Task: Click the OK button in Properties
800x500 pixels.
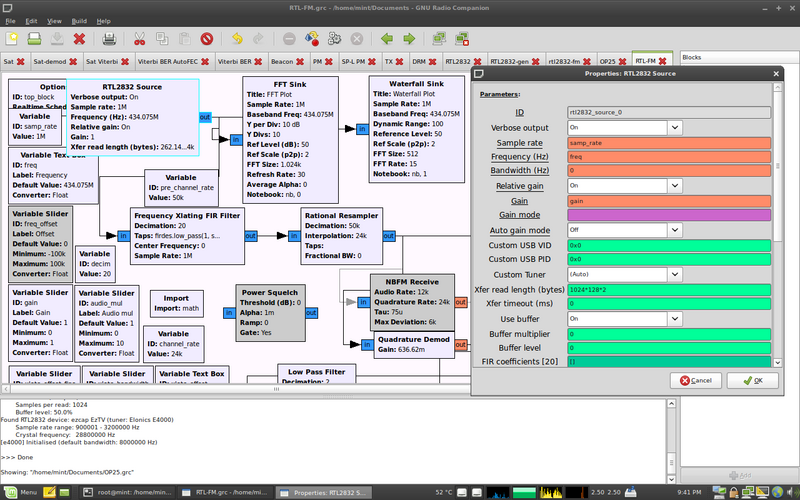Action: [x=751, y=380]
